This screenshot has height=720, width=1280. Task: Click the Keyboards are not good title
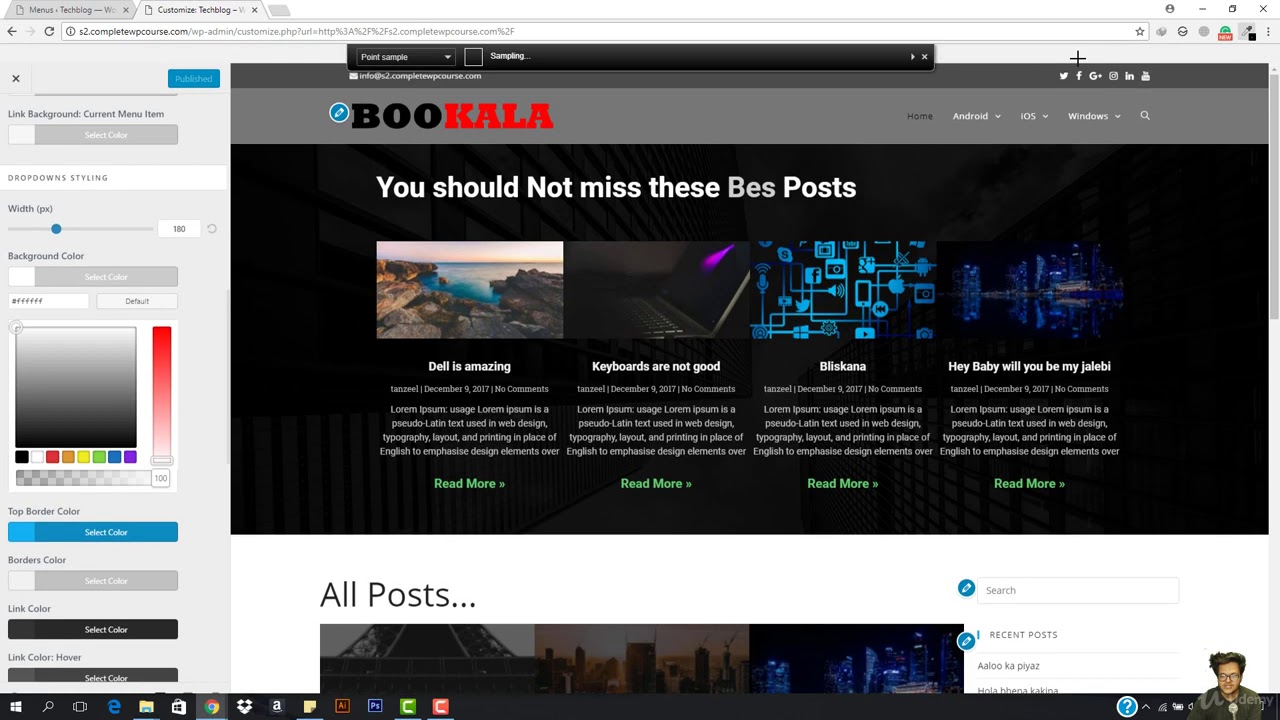tap(656, 367)
